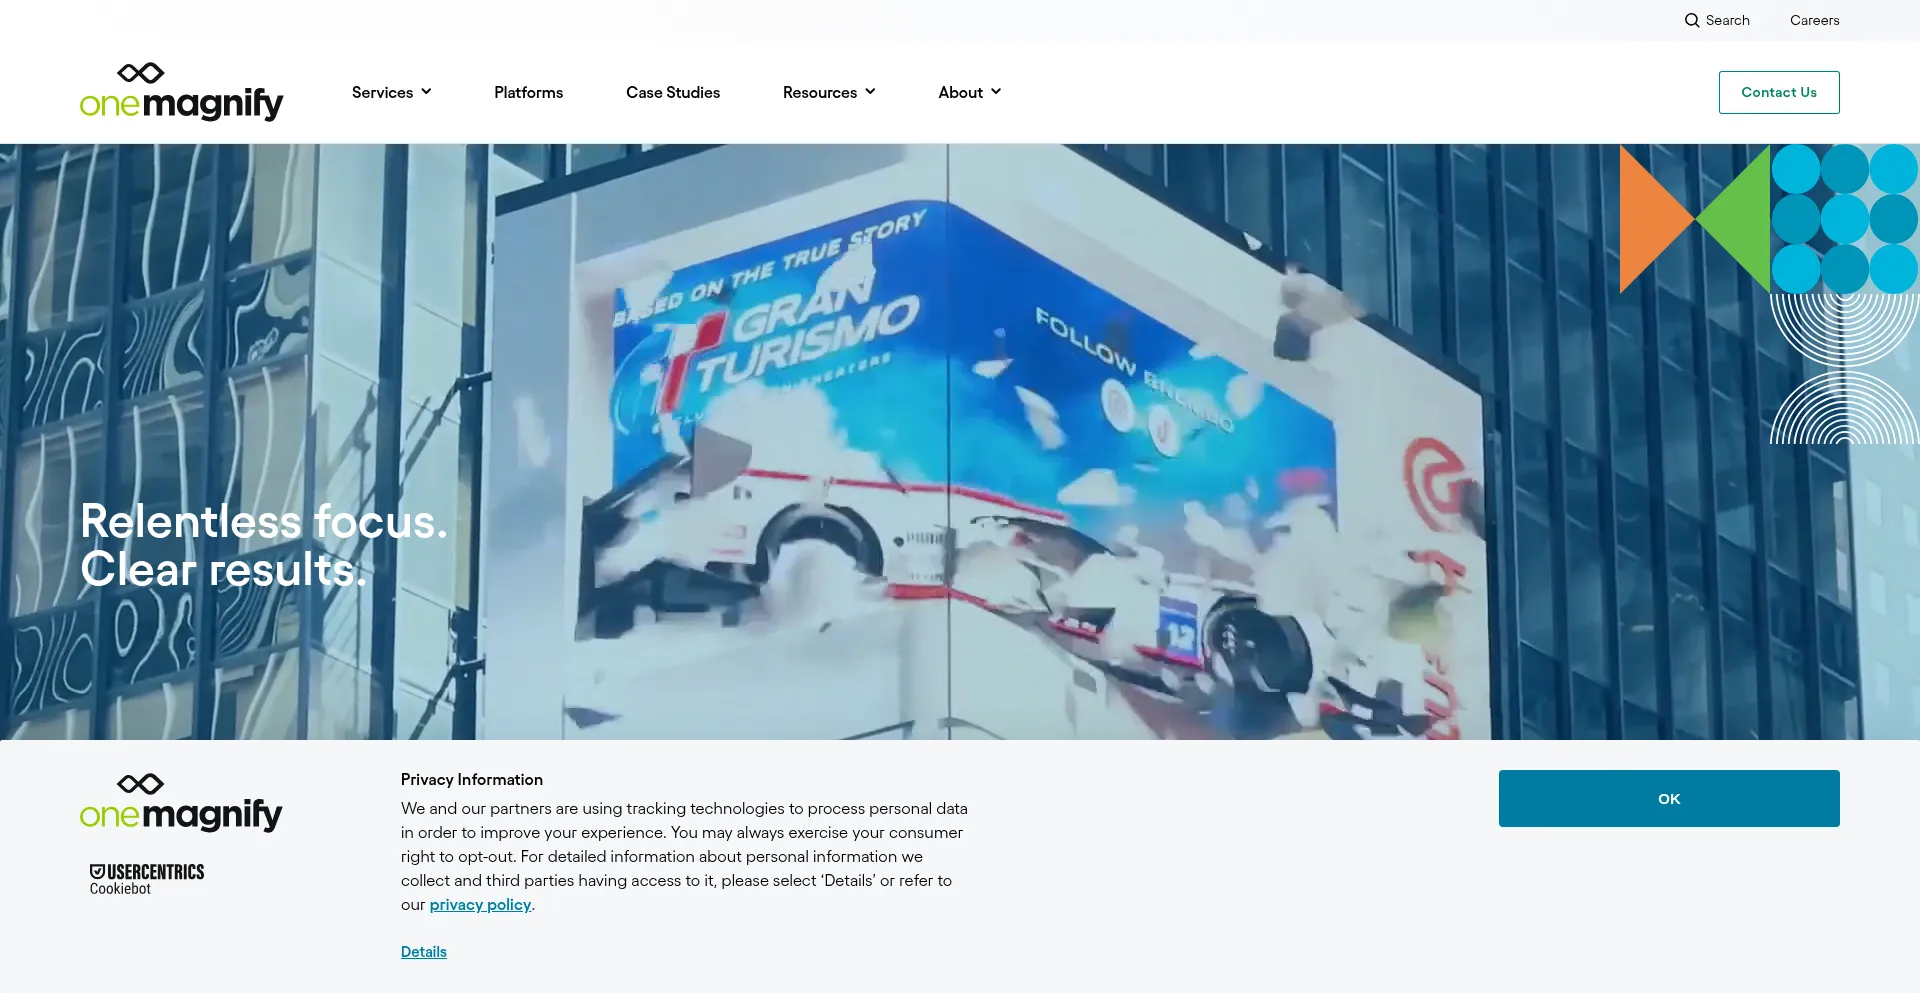Accept cookies with the OK button
Image resolution: width=1920 pixels, height=993 pixels.
click(1668, 798)
